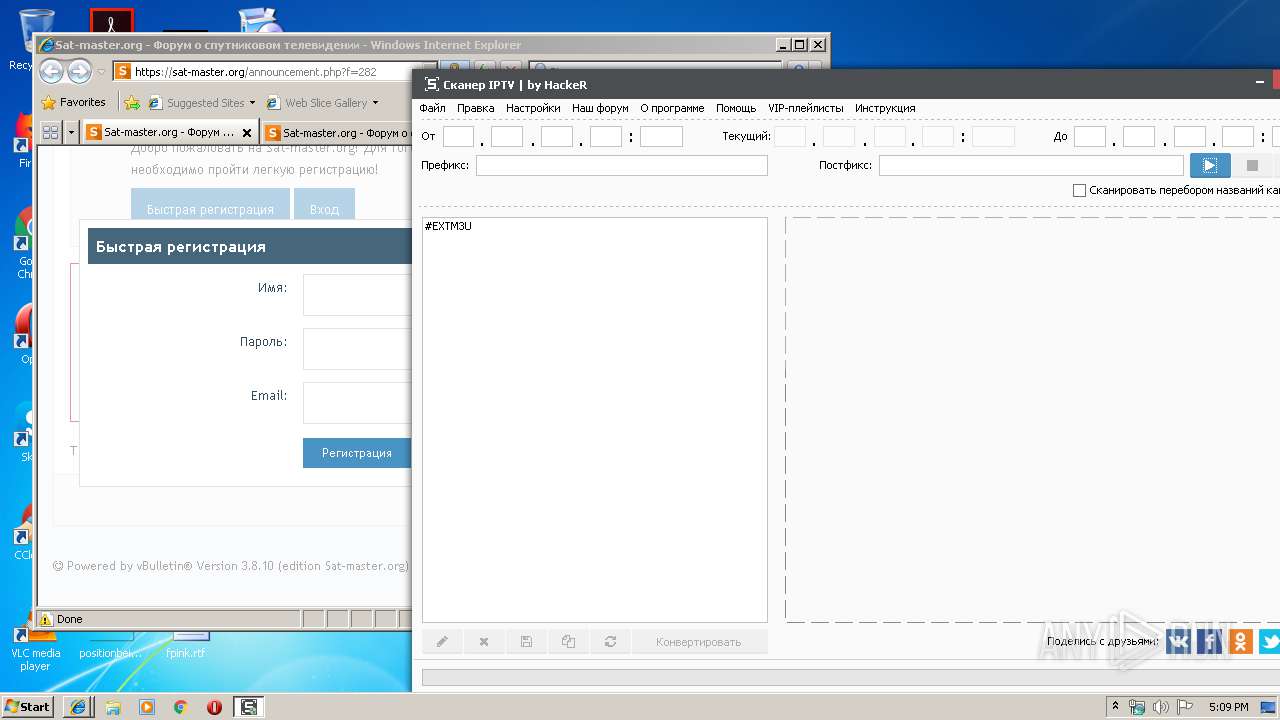Click the 'От' port field after colon
Screen dimensions: 1280x720
(661, 137)
